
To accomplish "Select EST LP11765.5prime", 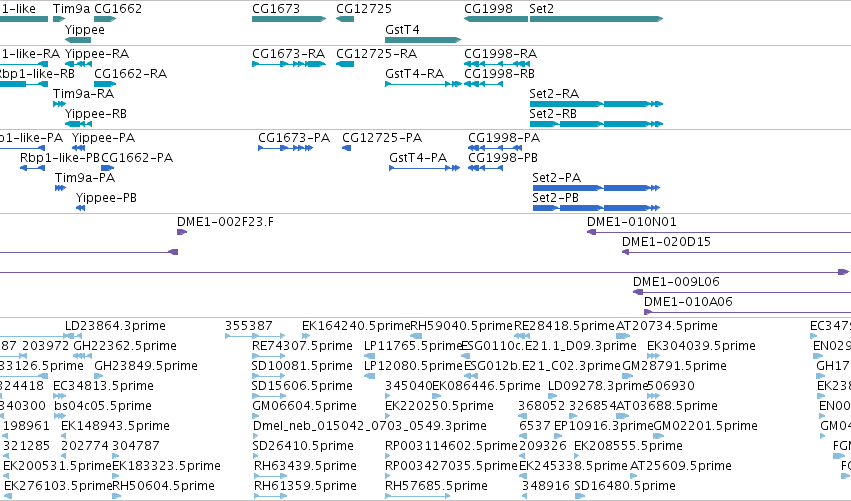I will (369, 357).
